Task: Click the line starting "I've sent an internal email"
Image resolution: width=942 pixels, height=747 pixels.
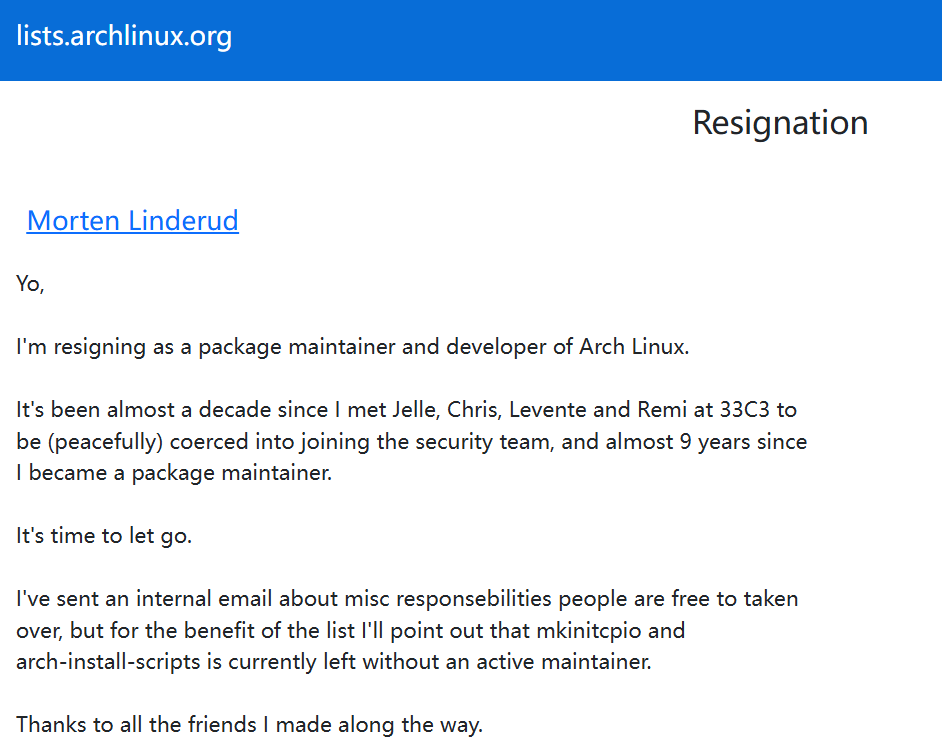Action: pos(407,599)
